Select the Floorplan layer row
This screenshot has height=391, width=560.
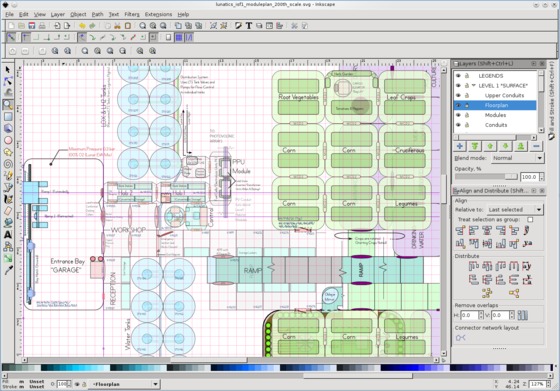495,105
